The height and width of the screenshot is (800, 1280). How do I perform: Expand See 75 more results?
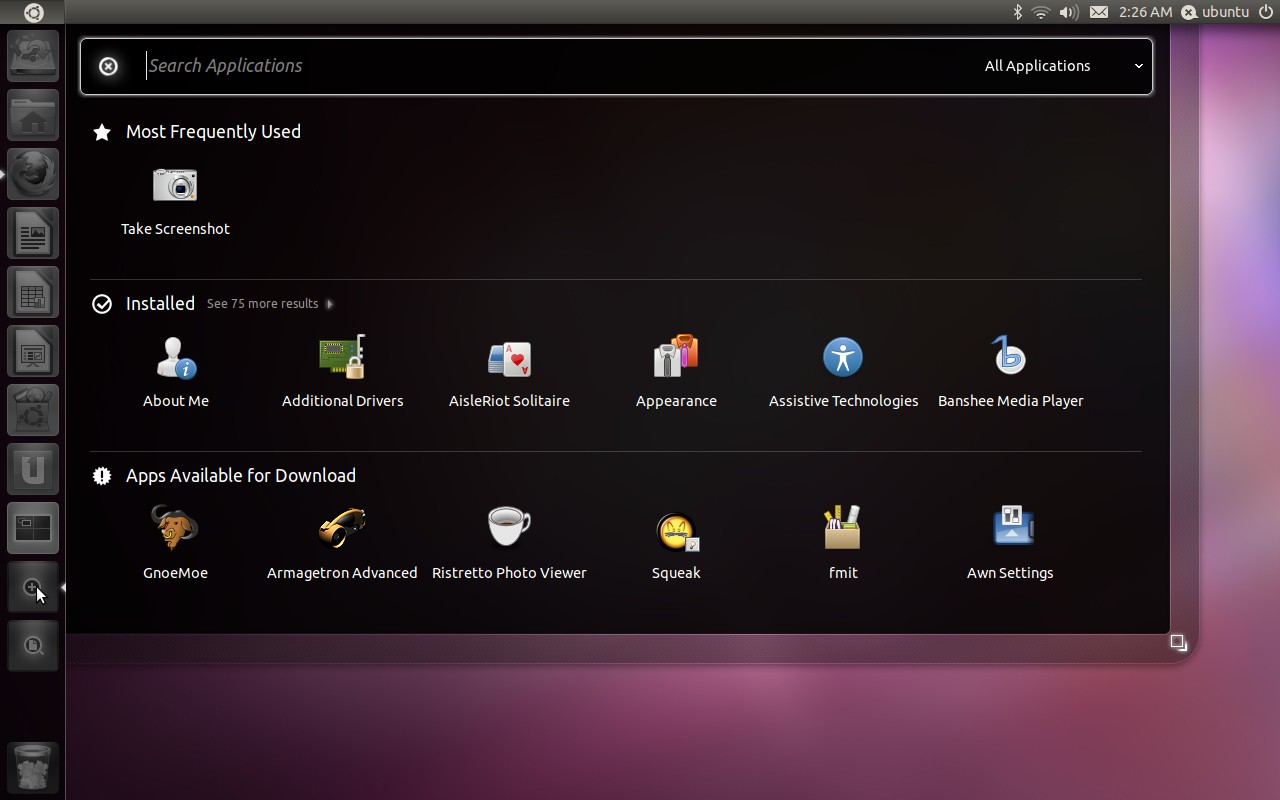tap(270, 304)
